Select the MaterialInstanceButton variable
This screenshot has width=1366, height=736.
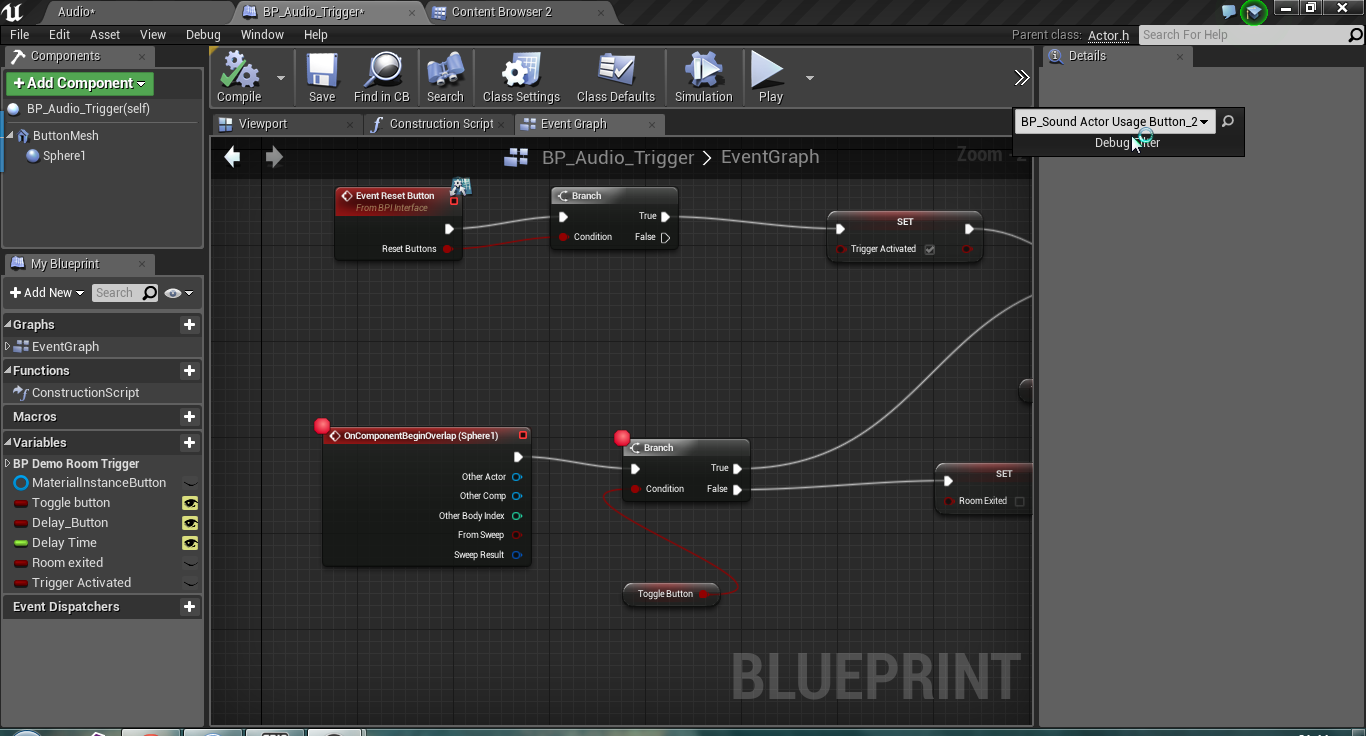point(99,483)
